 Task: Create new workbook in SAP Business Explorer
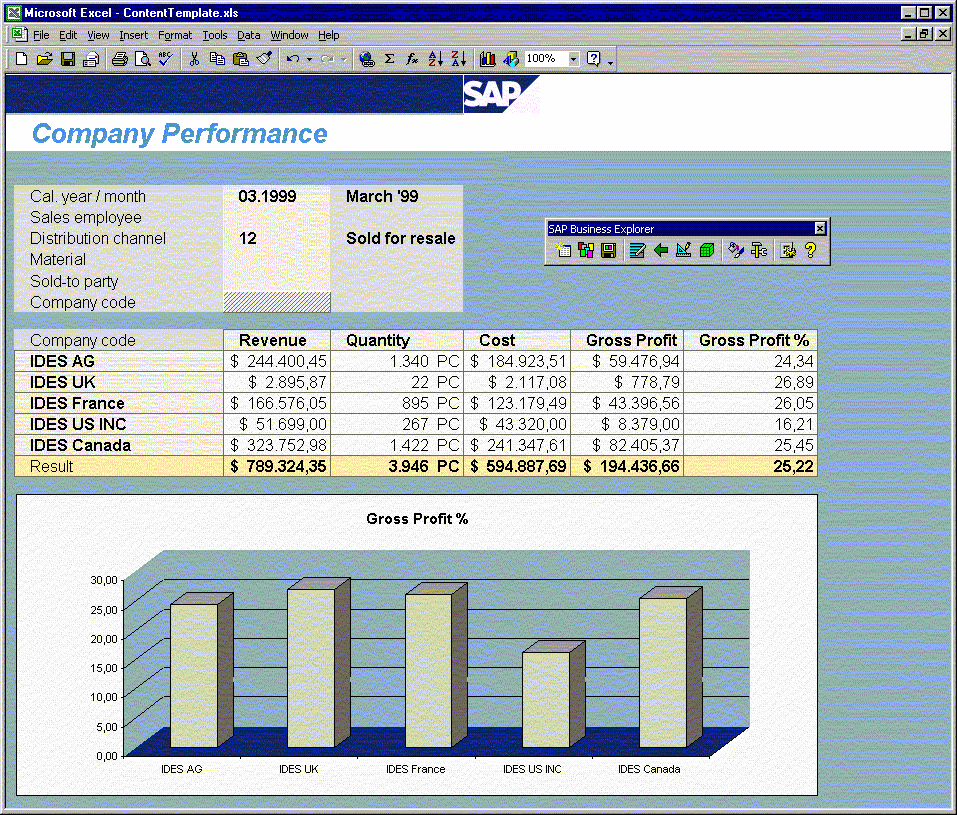point(563,250)
